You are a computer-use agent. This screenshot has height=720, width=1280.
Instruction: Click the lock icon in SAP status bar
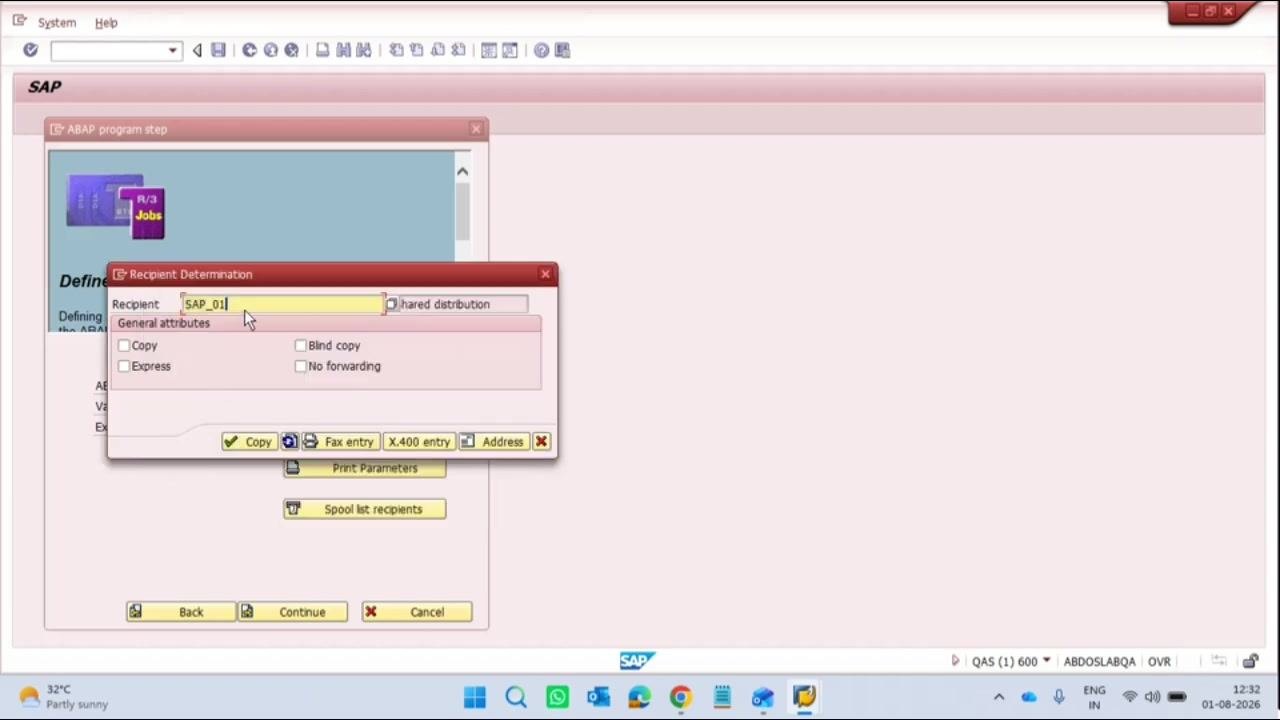pyautogui.click(x=1250, y=661)
